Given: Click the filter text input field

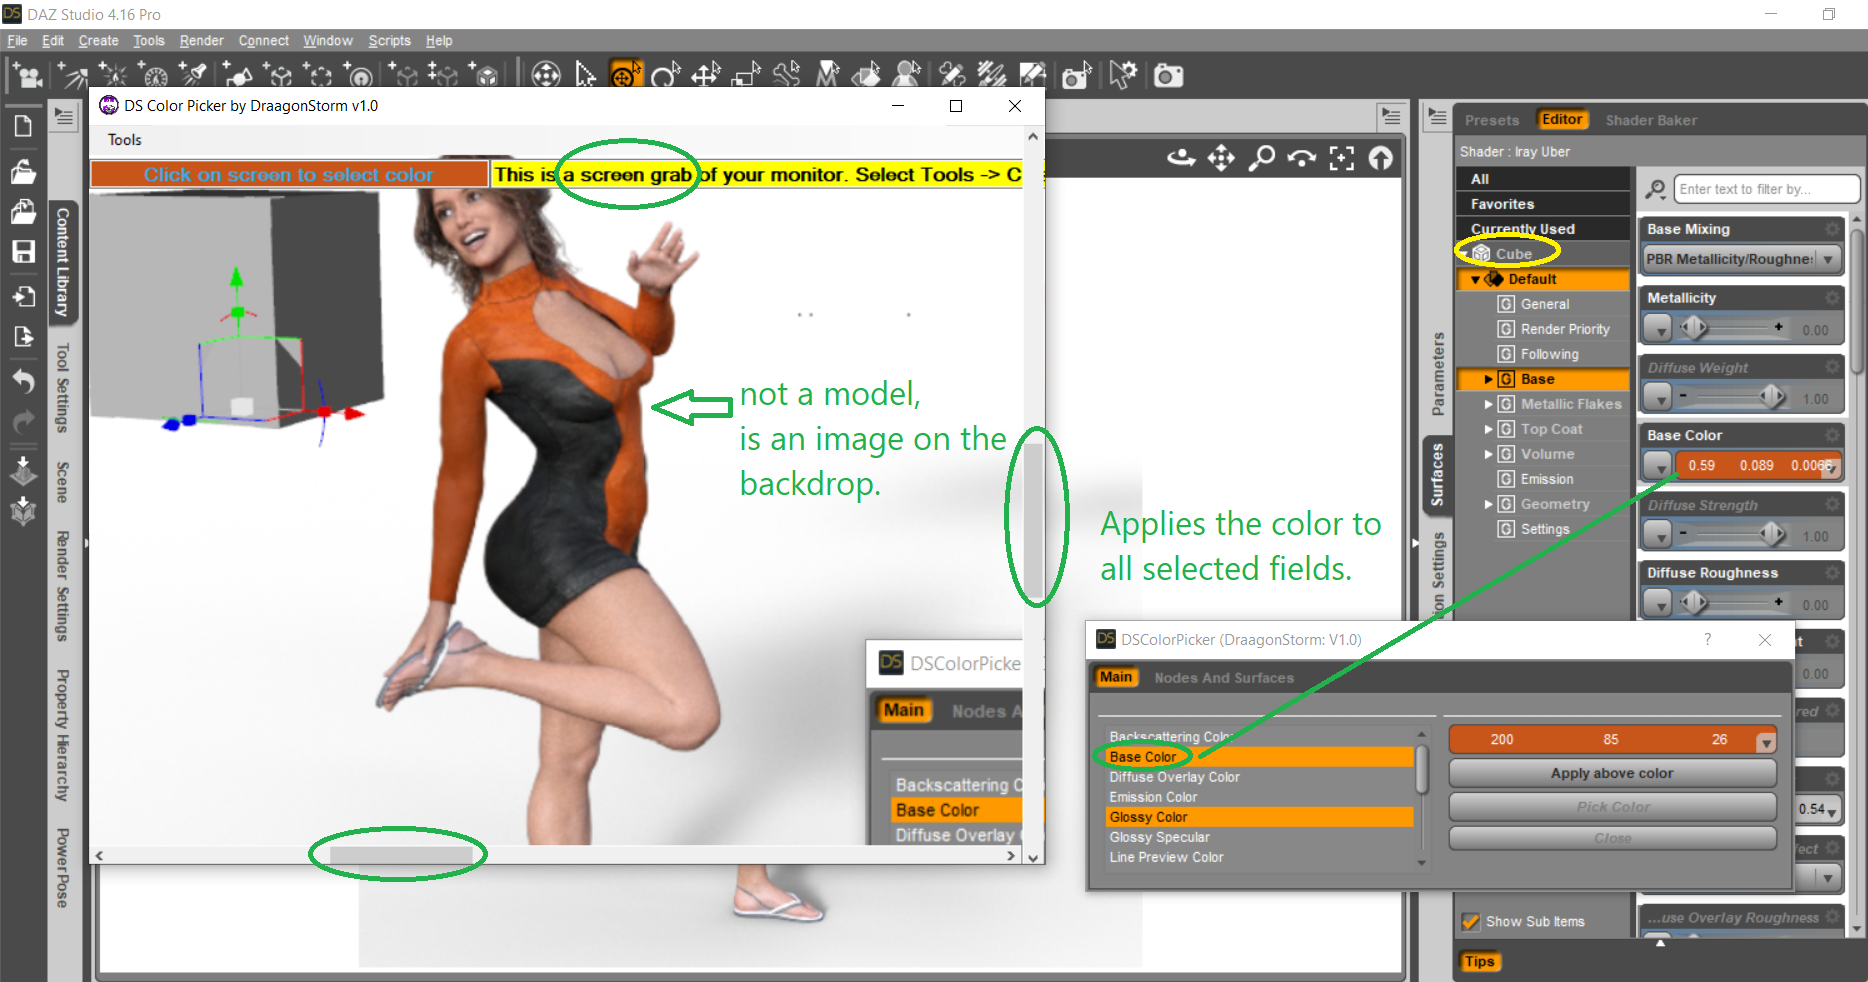Looking at the screenshot, I should [x=1767, y=189].
